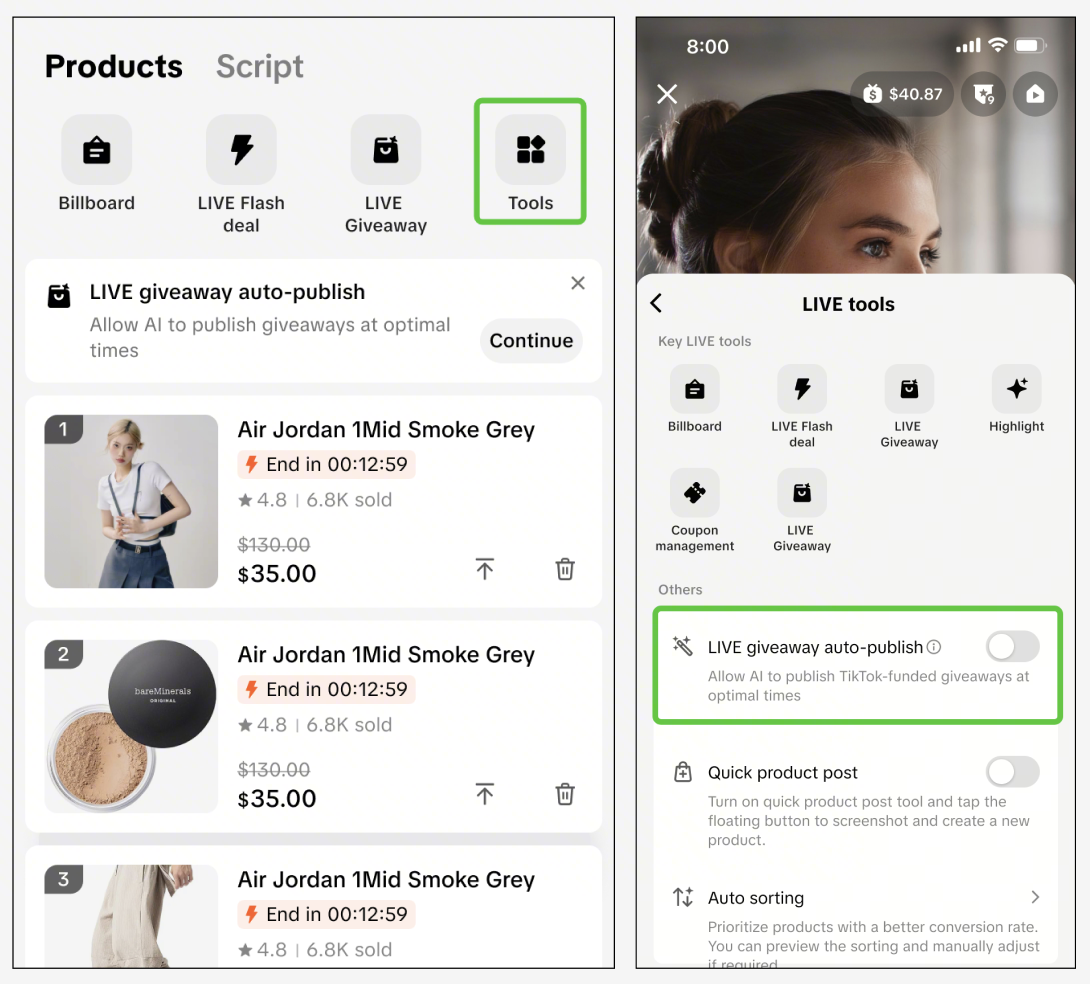Turn on the Quick product post switch
This screenshot has height=984, width=1090.
1013,772
